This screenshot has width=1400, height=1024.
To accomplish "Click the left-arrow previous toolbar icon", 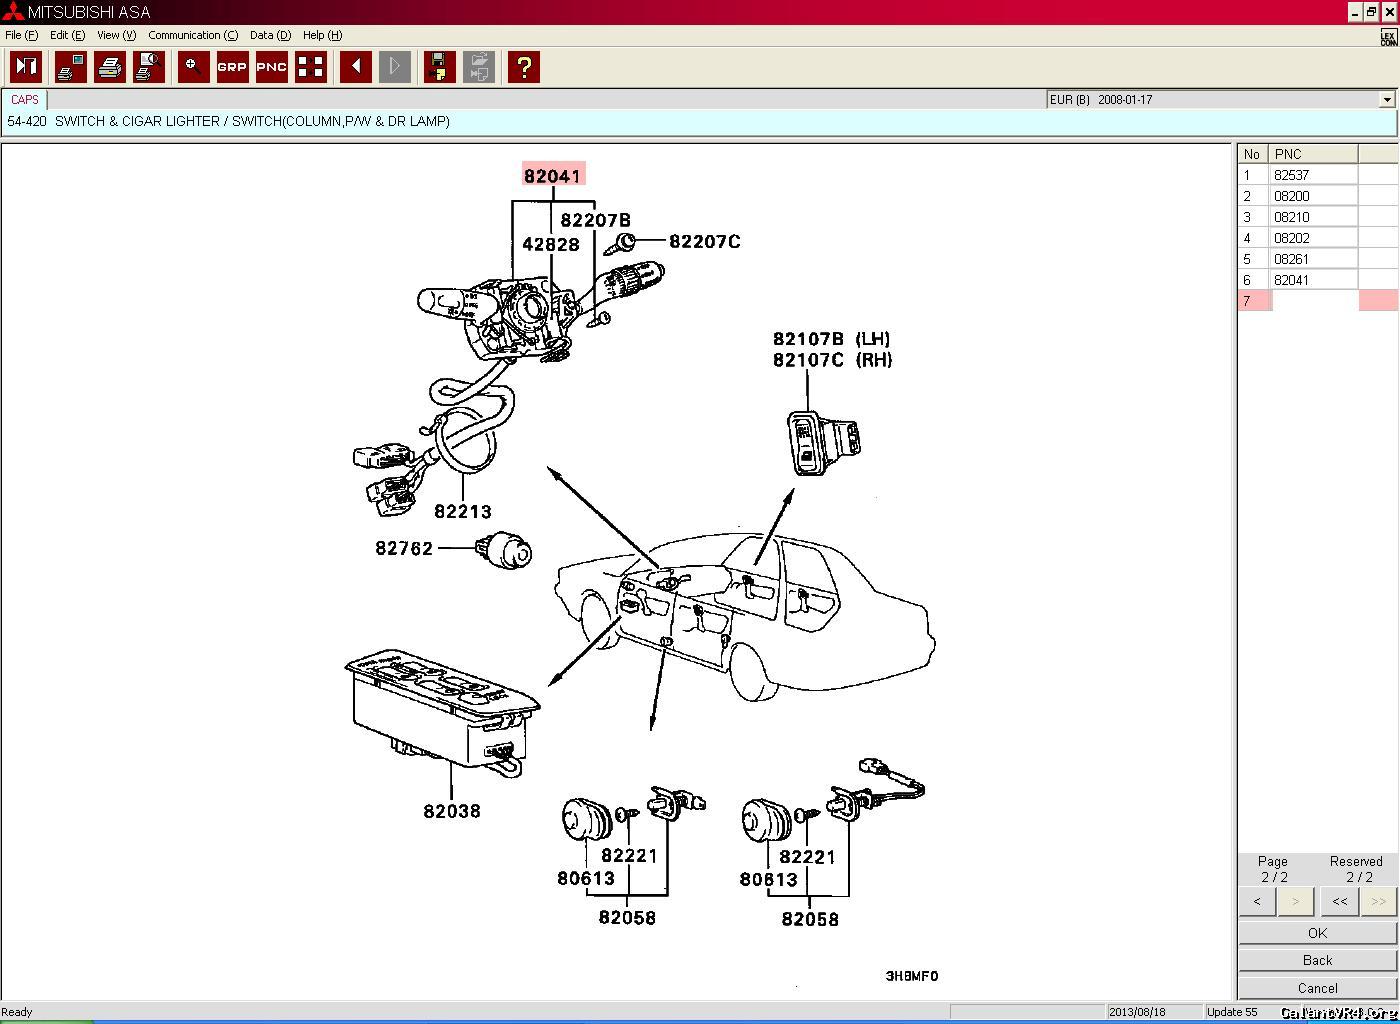I will 356,67.
